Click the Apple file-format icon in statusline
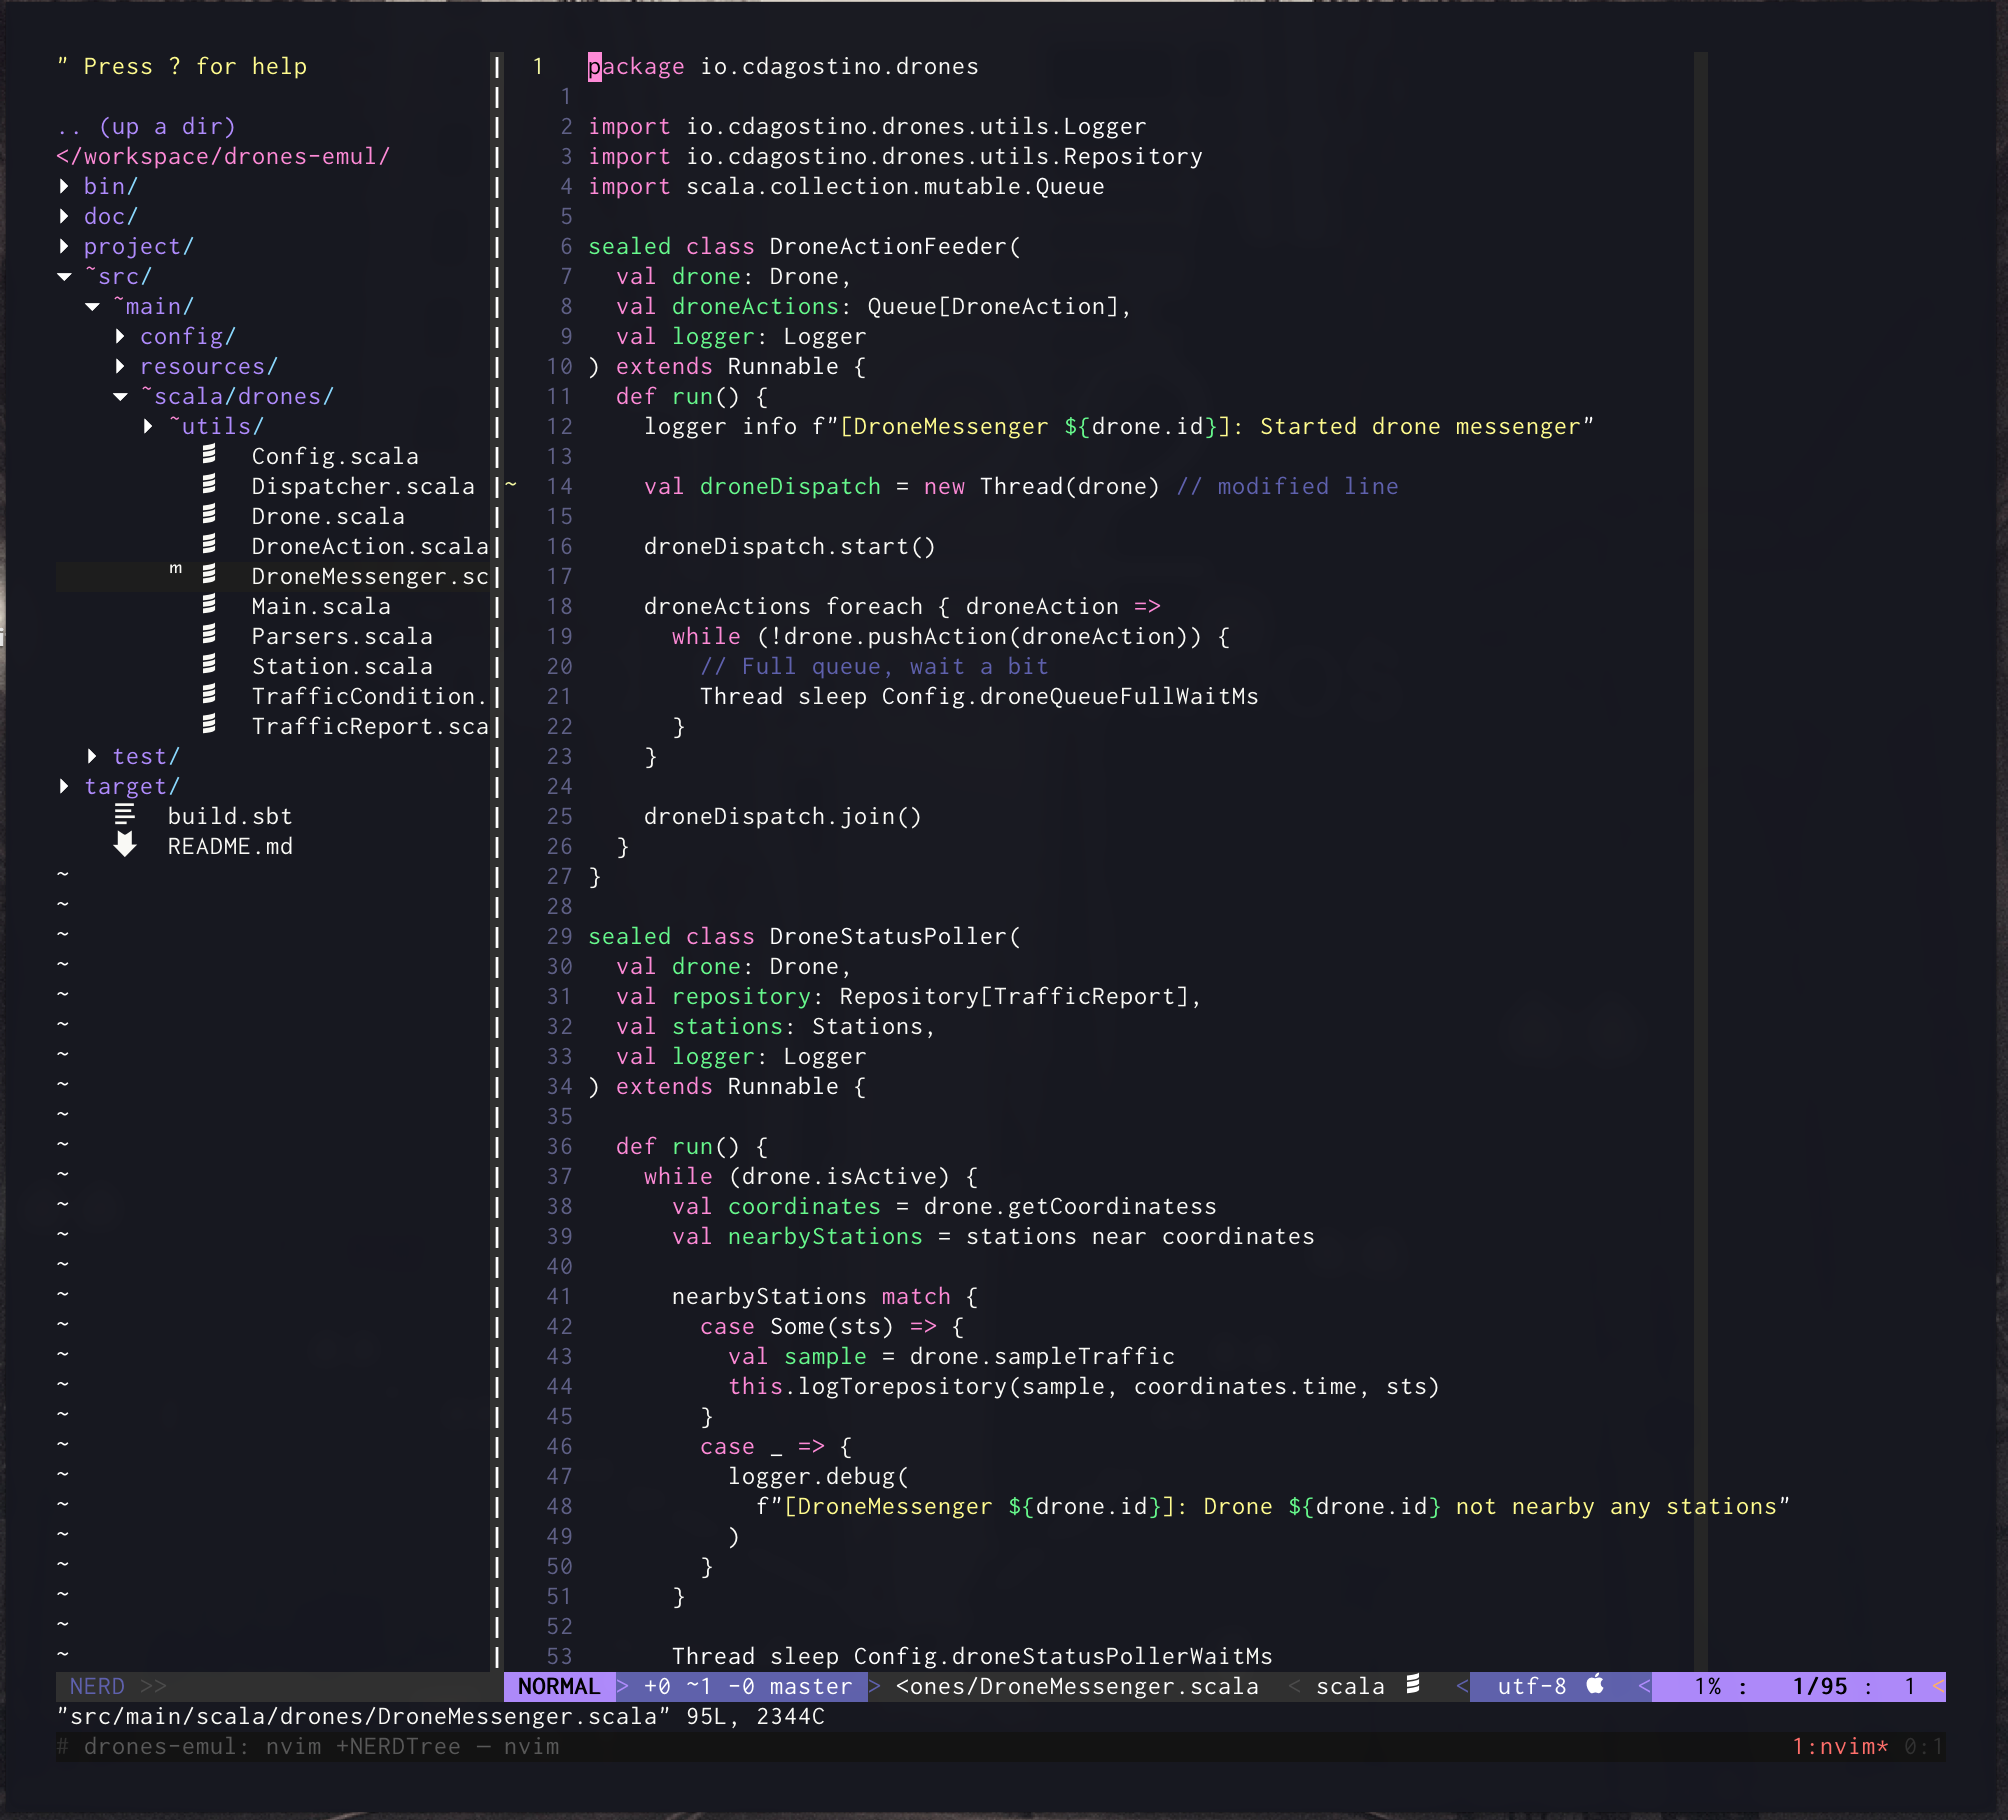 pos(1596,1685)
